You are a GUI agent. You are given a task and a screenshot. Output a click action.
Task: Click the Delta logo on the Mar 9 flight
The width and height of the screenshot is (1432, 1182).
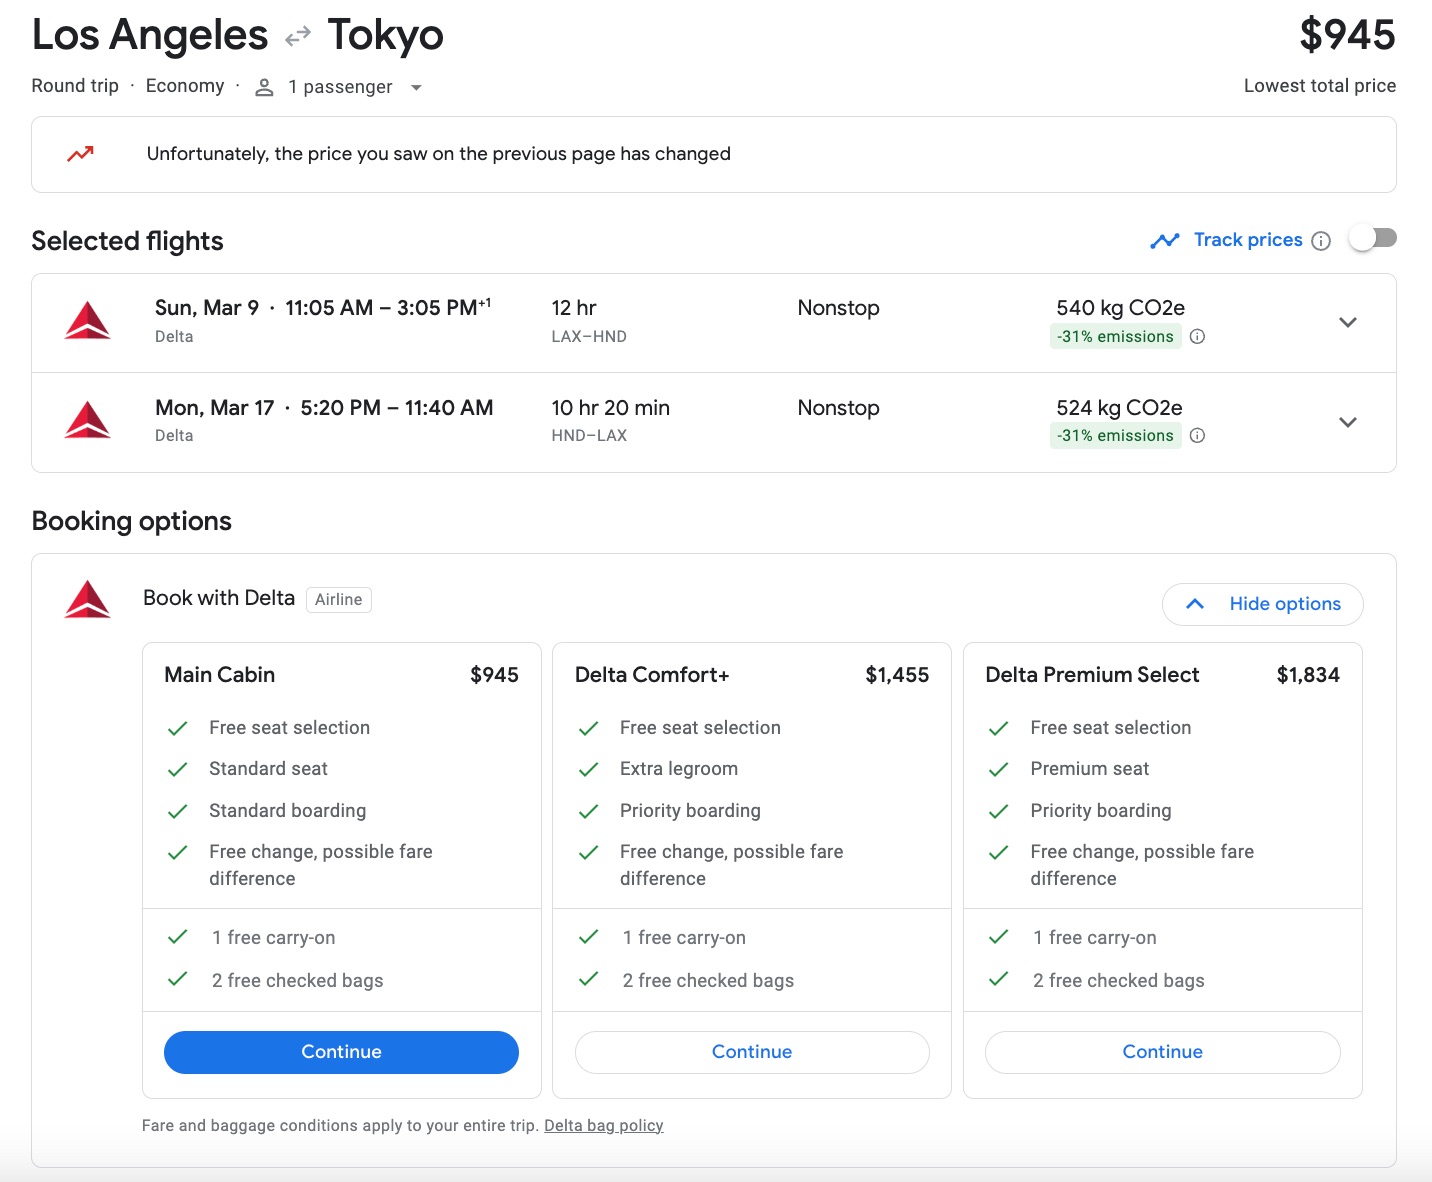[88, 322]
